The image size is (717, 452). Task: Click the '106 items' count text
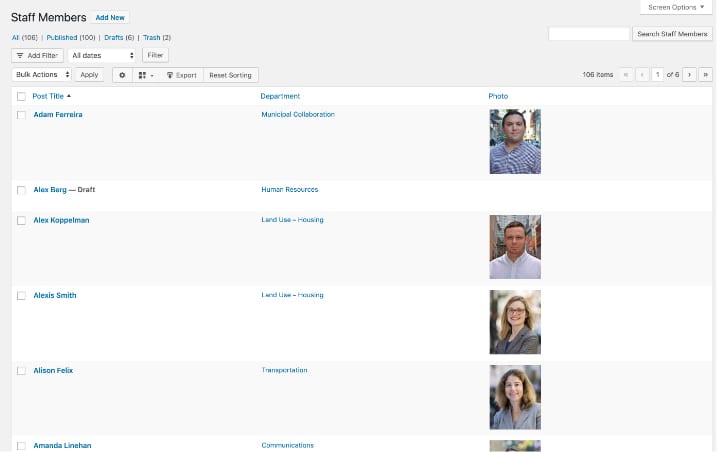pos(597,75)
